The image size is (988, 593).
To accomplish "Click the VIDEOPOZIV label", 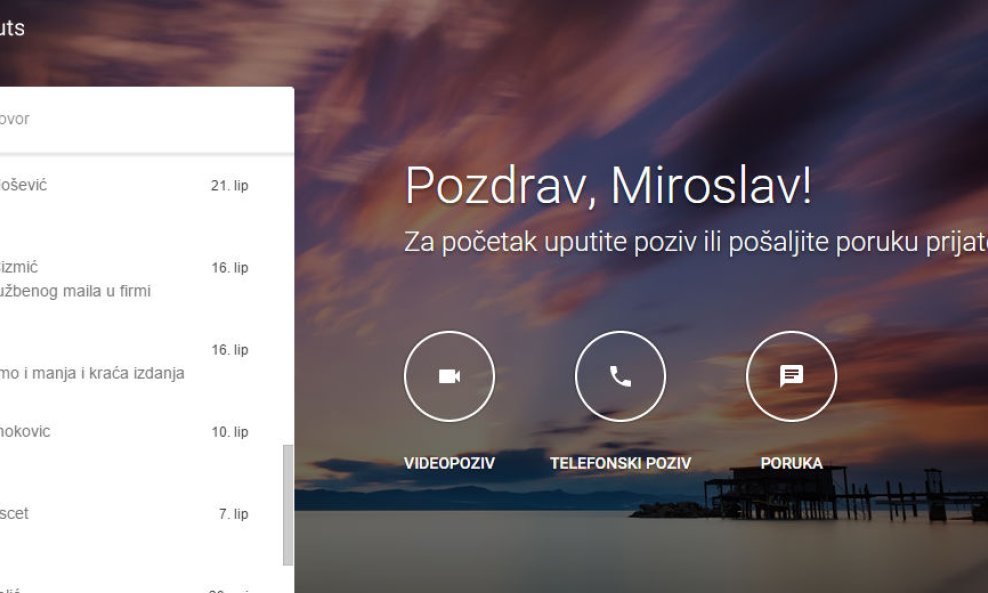I will pyautogui.click(x=449, y=463).
